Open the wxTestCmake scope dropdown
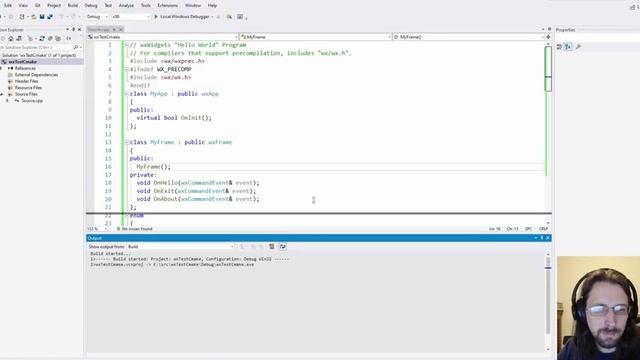The height and width of the screenshot is (360, 640). [162, 37]
